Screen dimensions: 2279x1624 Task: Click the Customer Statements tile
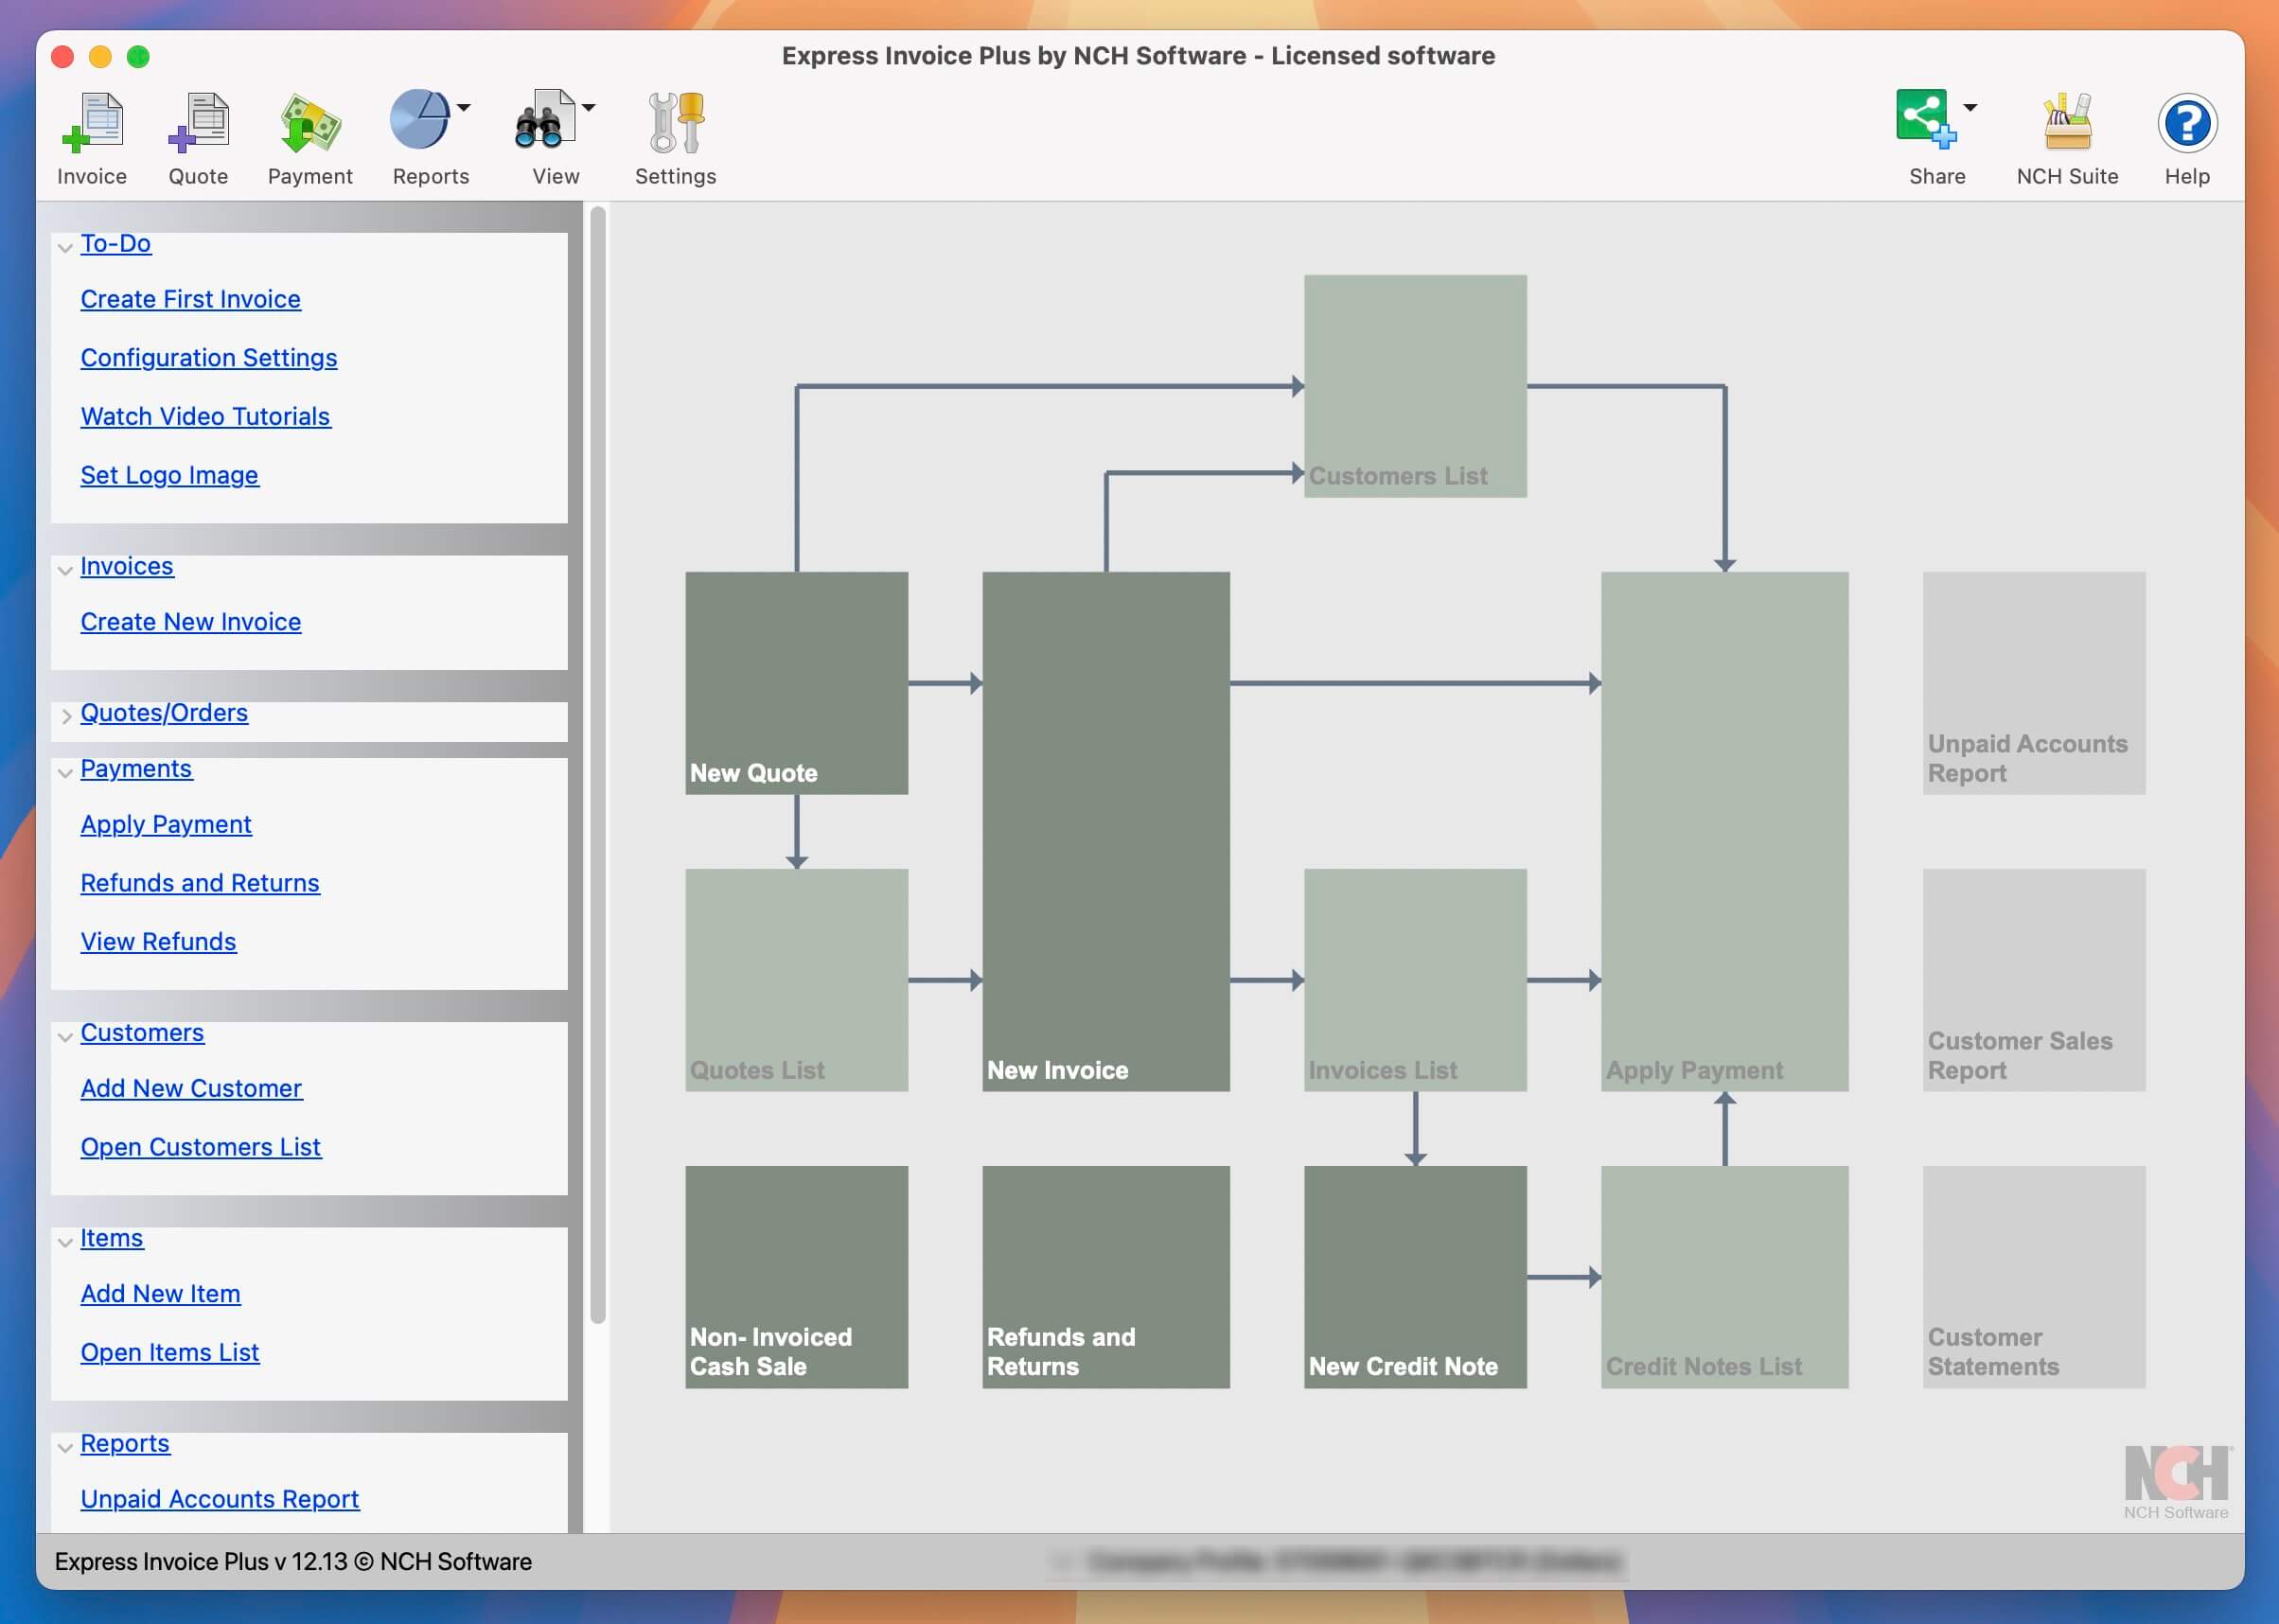coord(2034,1277)
